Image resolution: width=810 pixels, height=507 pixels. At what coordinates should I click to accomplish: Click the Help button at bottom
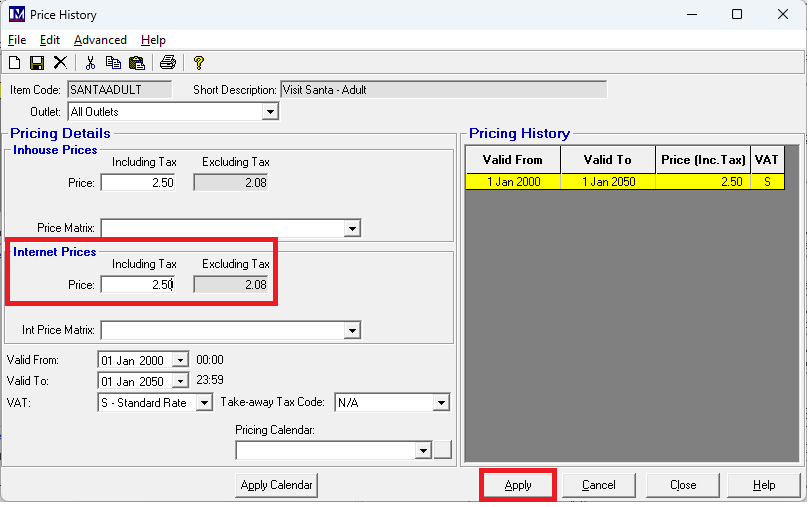764,485
